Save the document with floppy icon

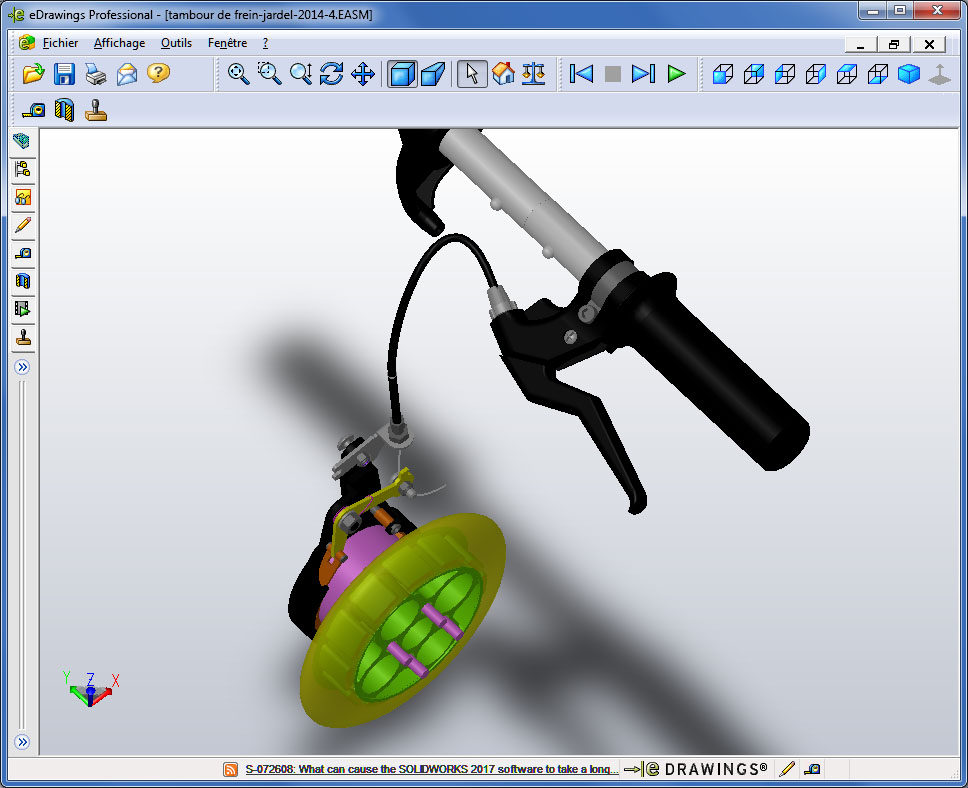[x=64, y=73]
